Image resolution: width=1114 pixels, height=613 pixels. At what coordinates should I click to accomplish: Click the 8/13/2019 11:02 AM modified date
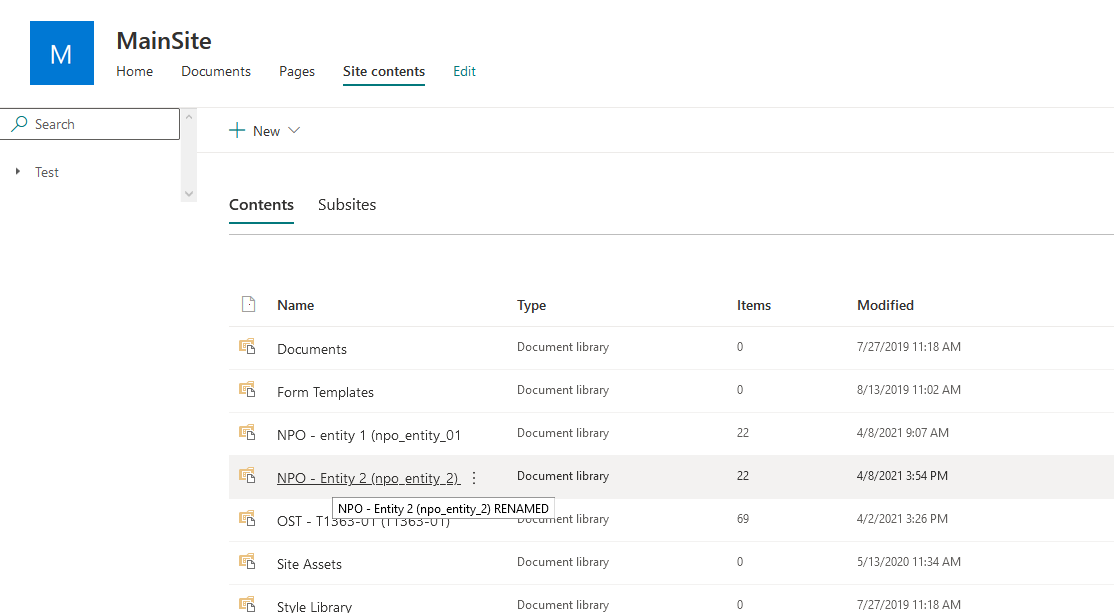click(x=909, y=389)
